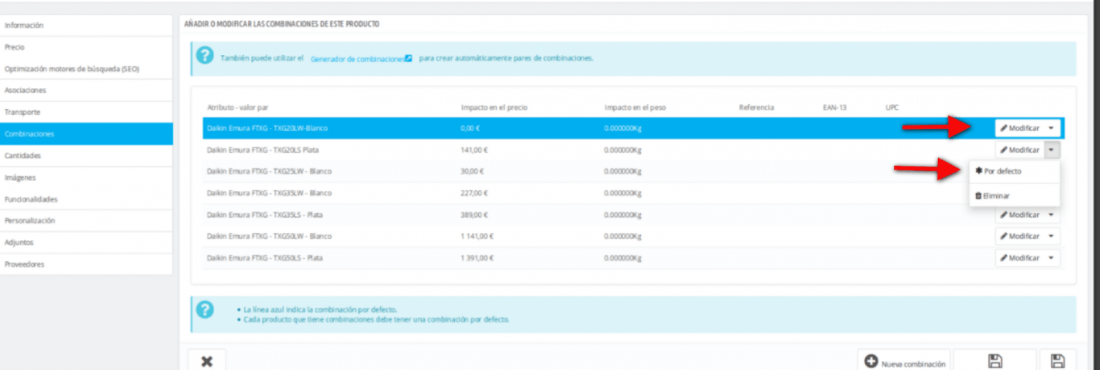Select the Daikin Emura FTXG - TXG50LW - Blanco name
This screenshot has height=370, width=1100.
coord(269,237)
